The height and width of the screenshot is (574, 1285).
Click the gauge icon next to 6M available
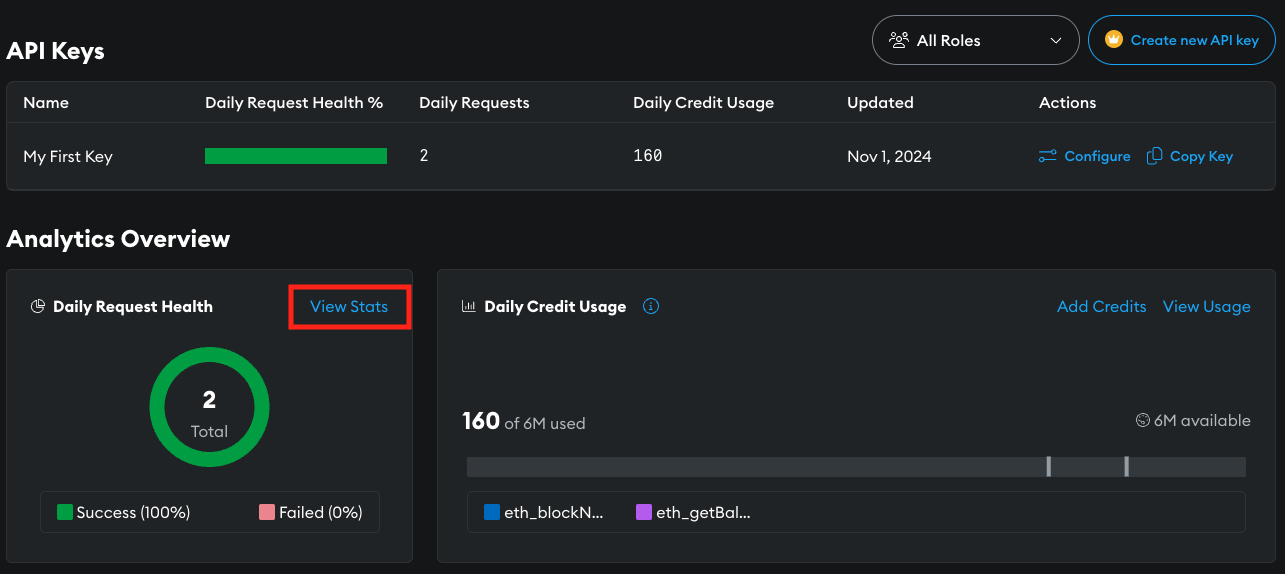(1142, 421)
